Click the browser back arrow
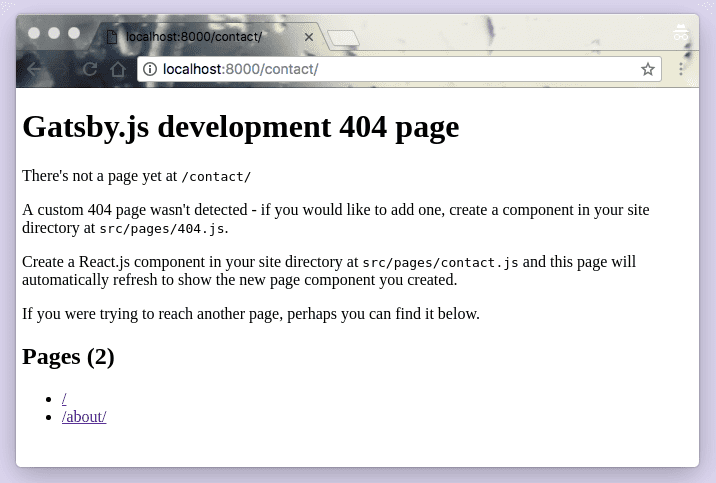 click(x=34, y=69)
